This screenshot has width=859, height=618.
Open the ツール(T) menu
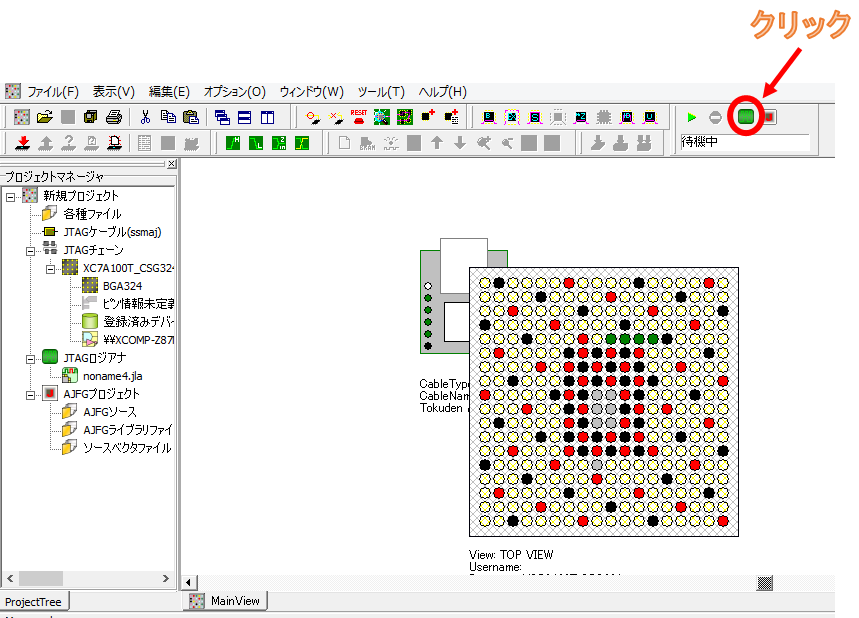[381, 91]
